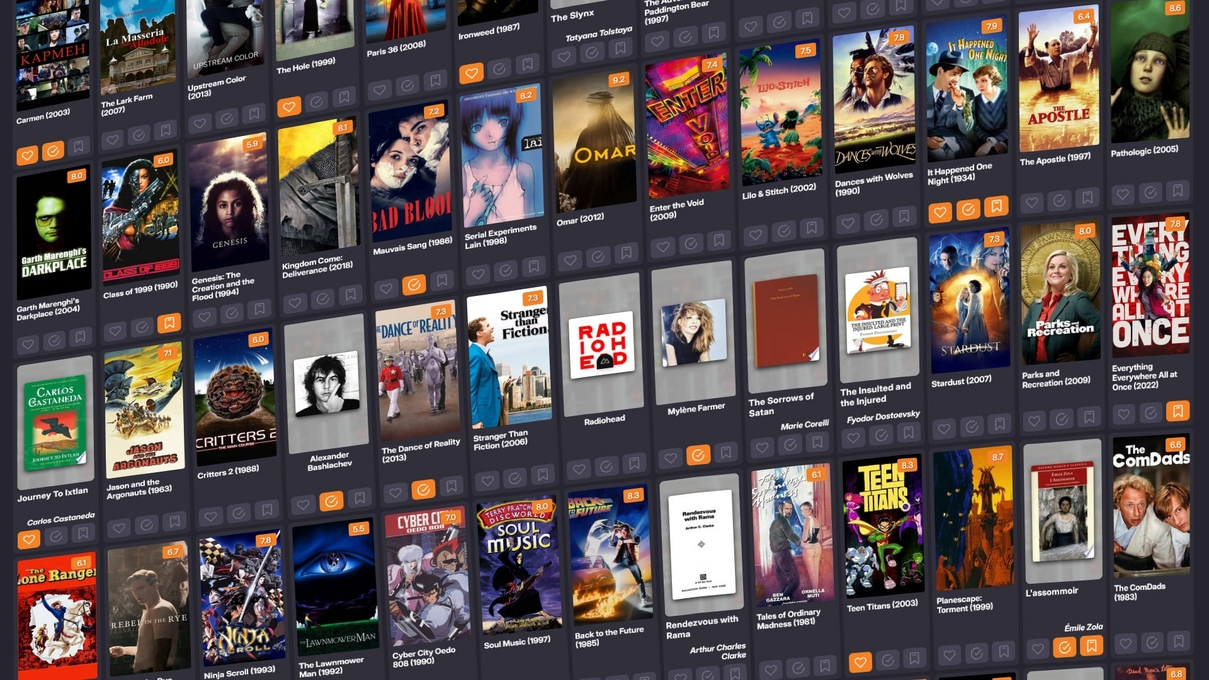Image resolution: width=1209 pixels, height=680 pixels.
Task: Like Omar (2012) using heart icon
Action: (x=570, y=260)
